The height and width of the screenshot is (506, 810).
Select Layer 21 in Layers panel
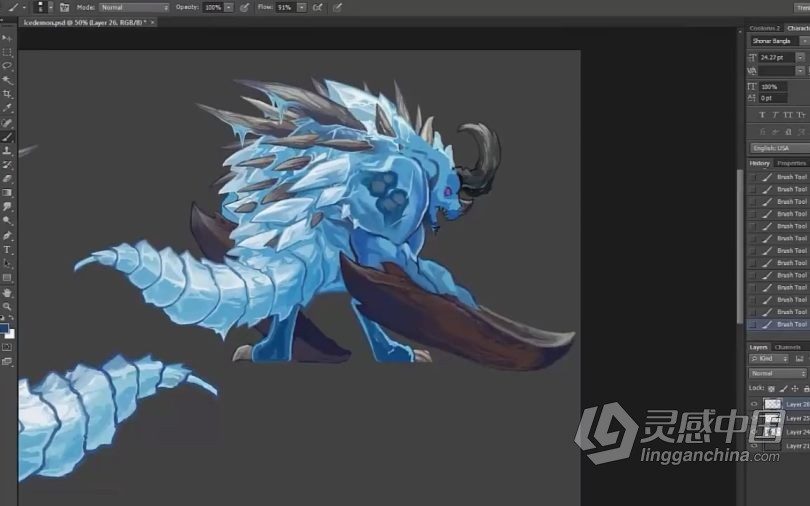point(780,446)
